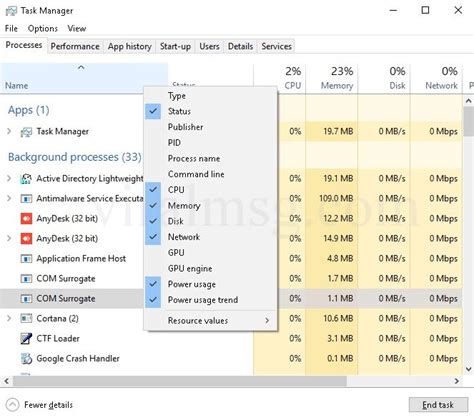Image resolution: width=474 pixels, height=420 pixels.
Task: Enable the Publisher column
Action: pos(211,127)
